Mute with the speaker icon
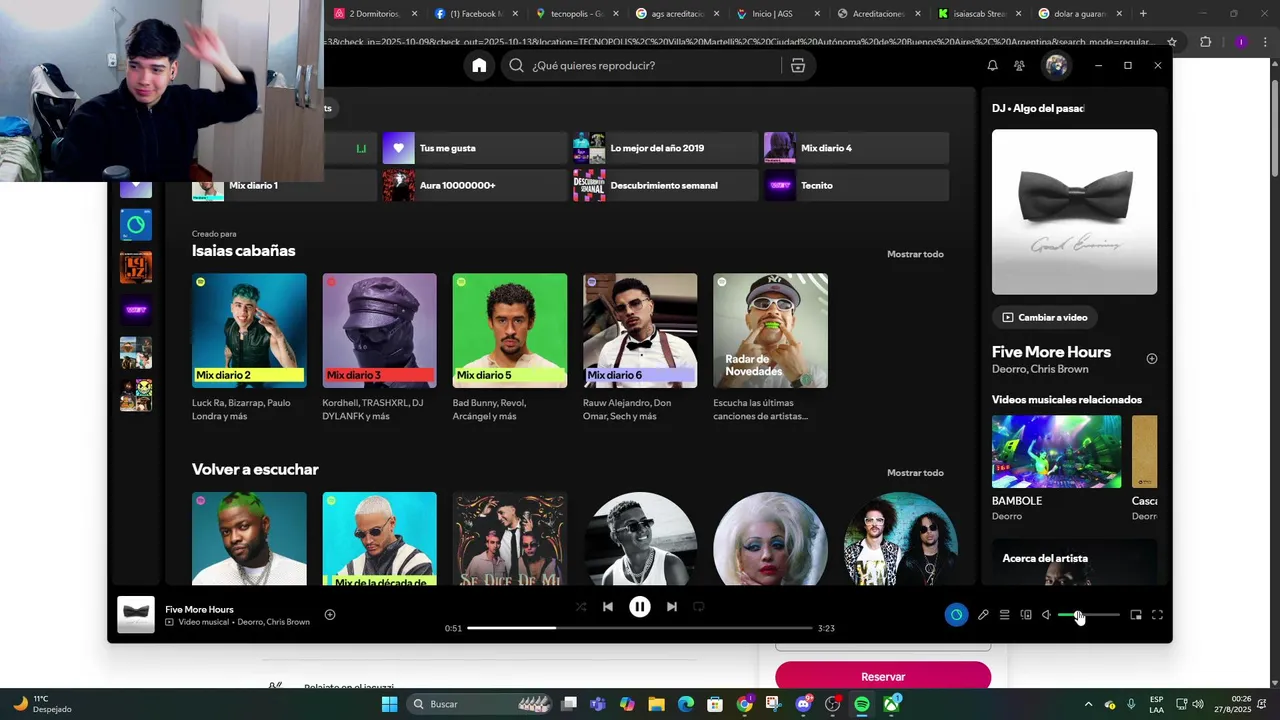 (x=1046, y=615)
